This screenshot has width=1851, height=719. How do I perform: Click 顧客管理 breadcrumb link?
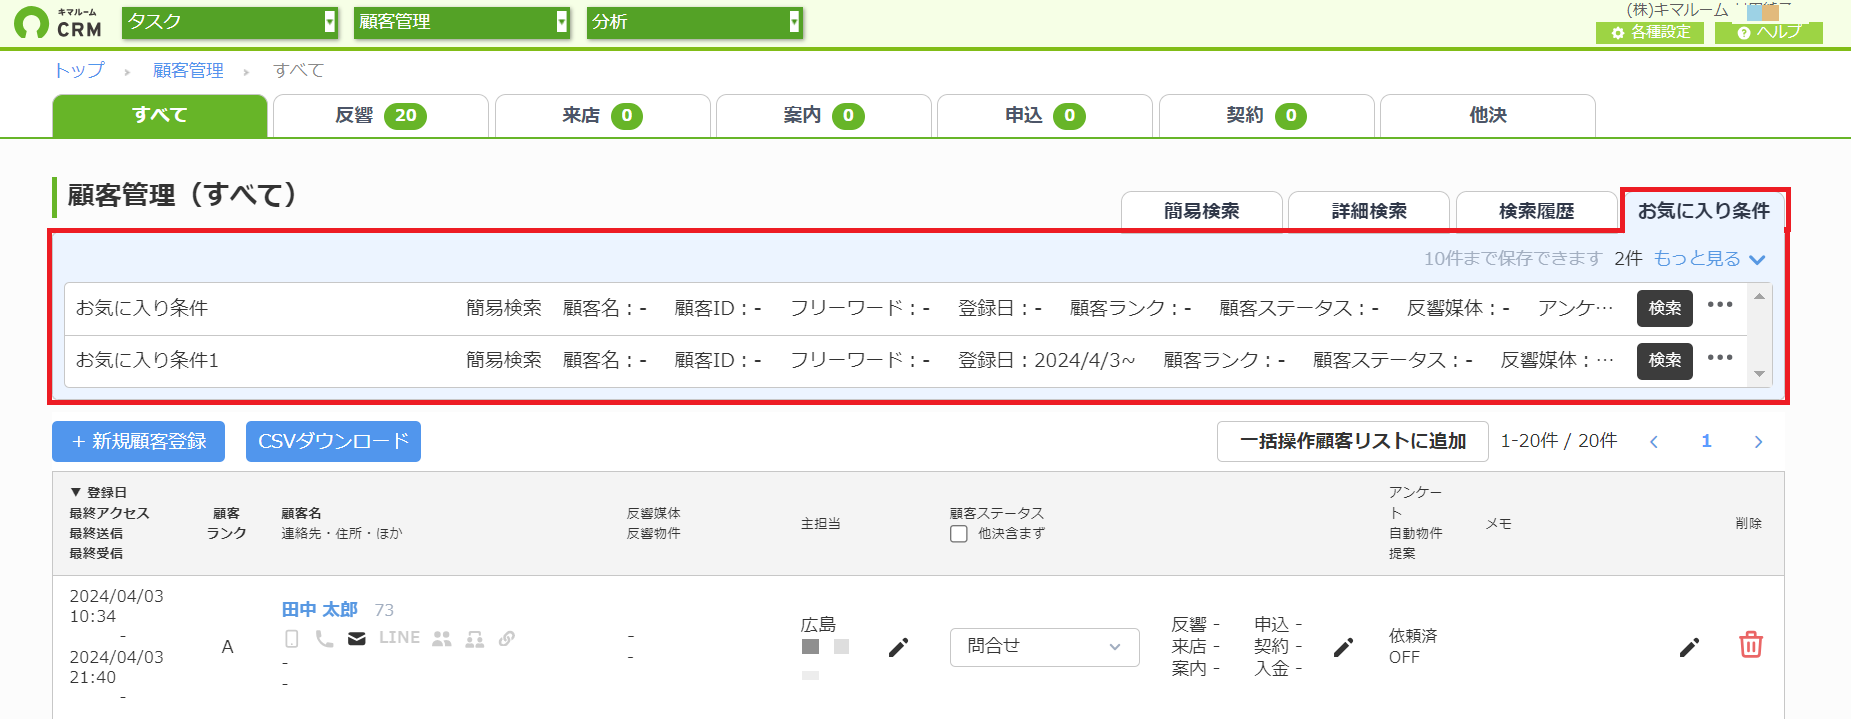tap(188, 70)
